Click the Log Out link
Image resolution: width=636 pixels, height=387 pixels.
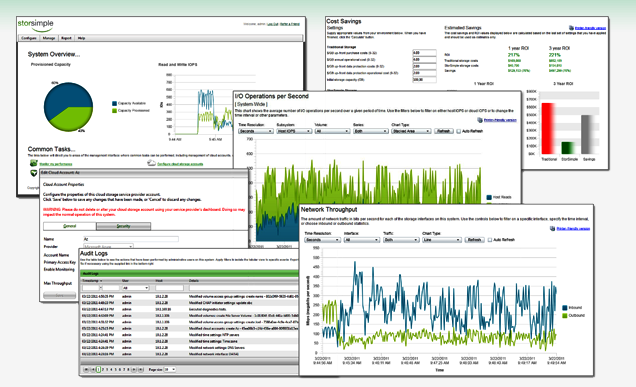pos(273,24)
